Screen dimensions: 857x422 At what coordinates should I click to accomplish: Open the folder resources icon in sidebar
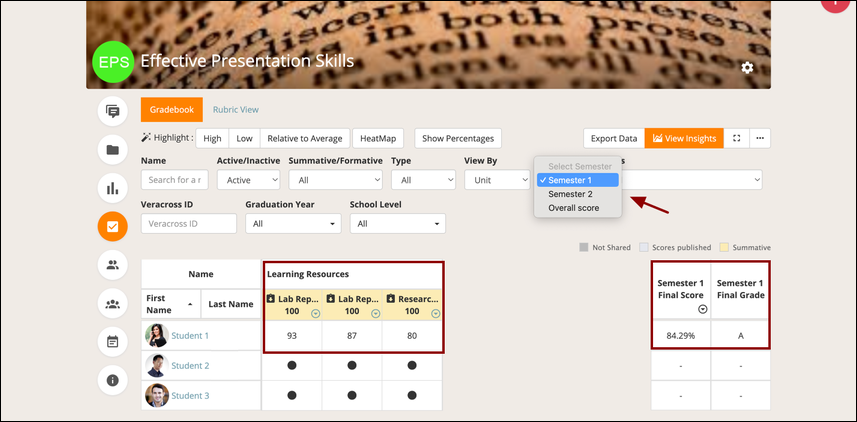pos(113,150)
